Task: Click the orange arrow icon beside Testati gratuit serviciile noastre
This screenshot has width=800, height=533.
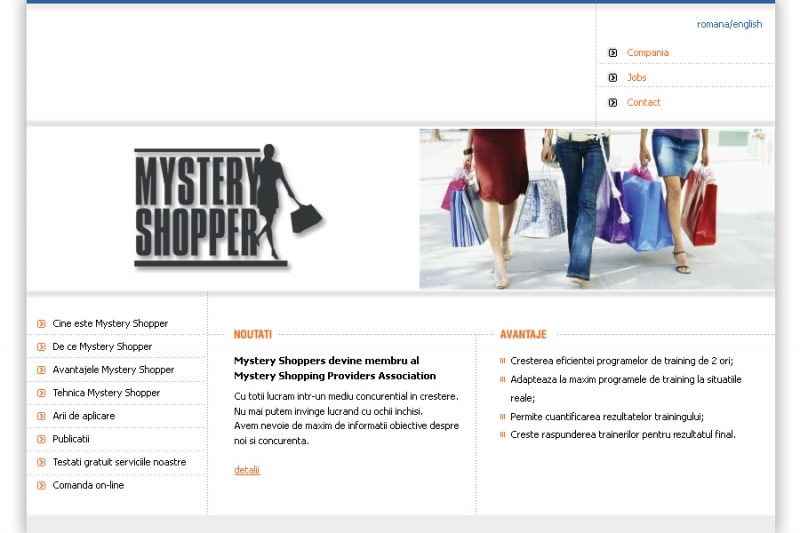Action: (41, 463)
